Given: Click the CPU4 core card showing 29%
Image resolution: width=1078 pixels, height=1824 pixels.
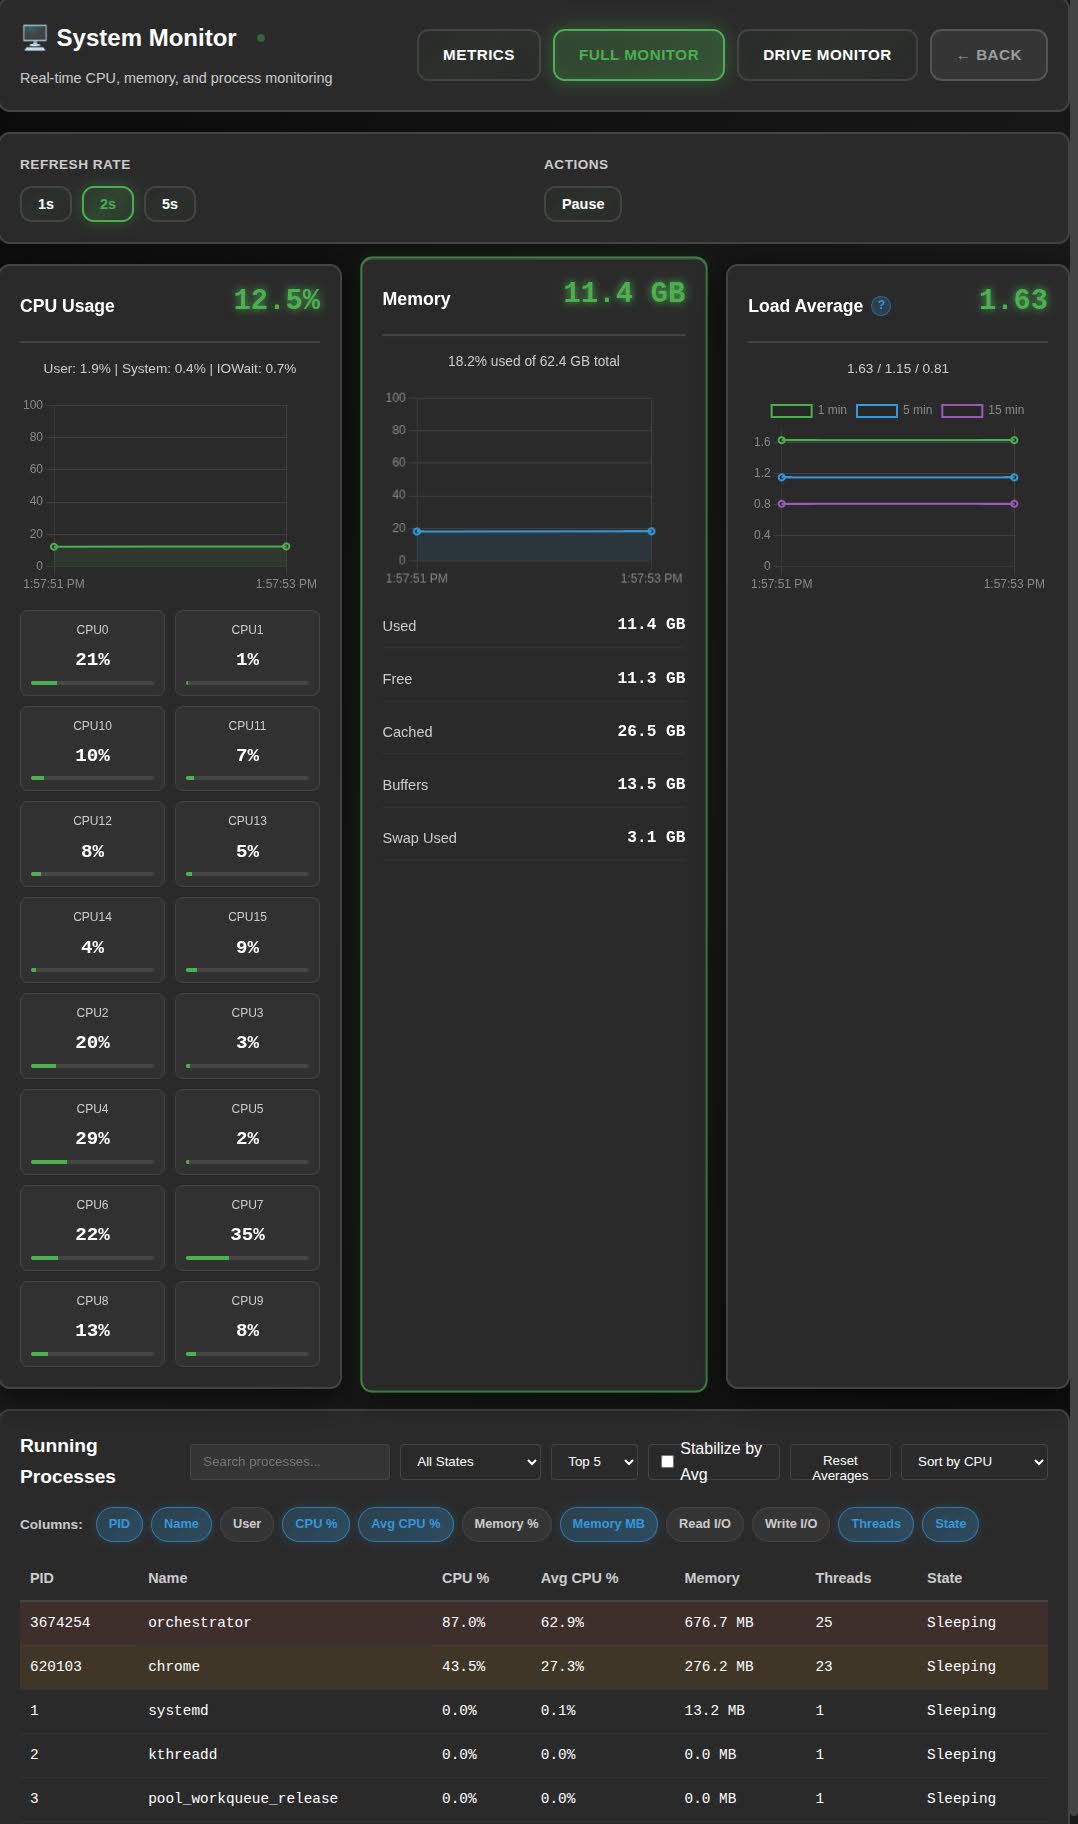Looking at the screenshot, I should point(93,1132).
